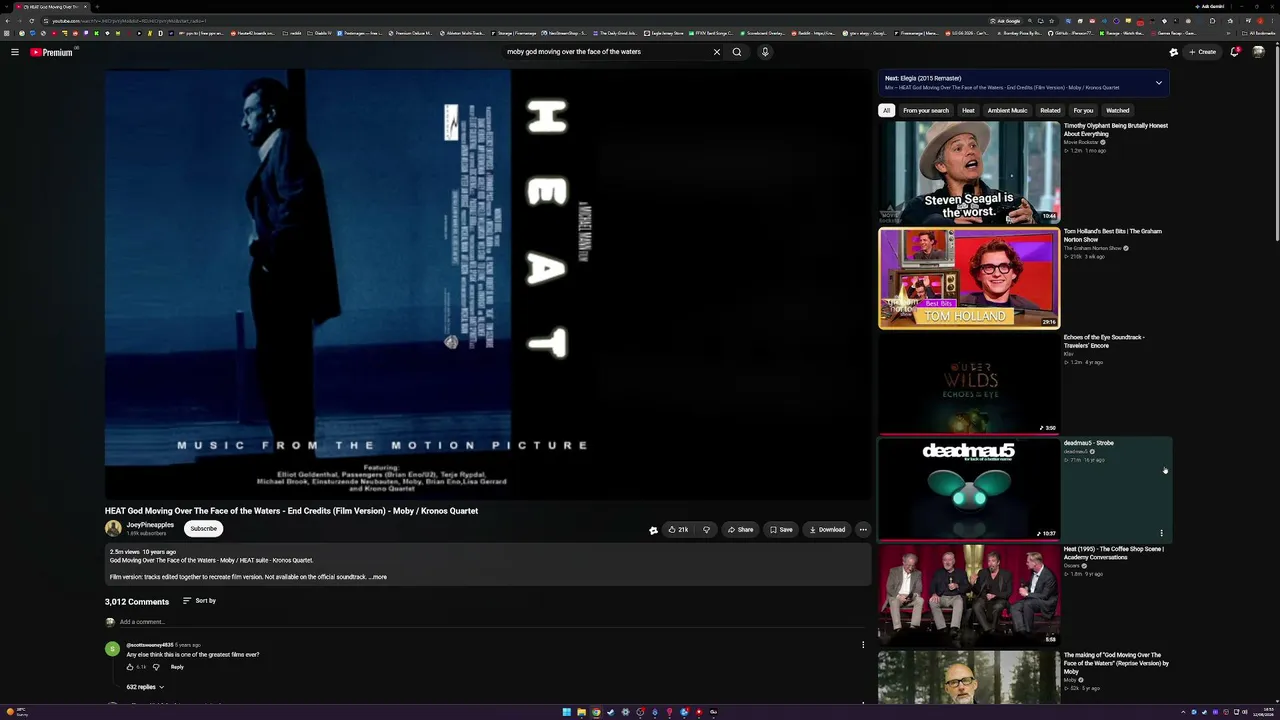Click the Add a comment field
This screenshot has width=1280, height=720.
tap(490, 622)
